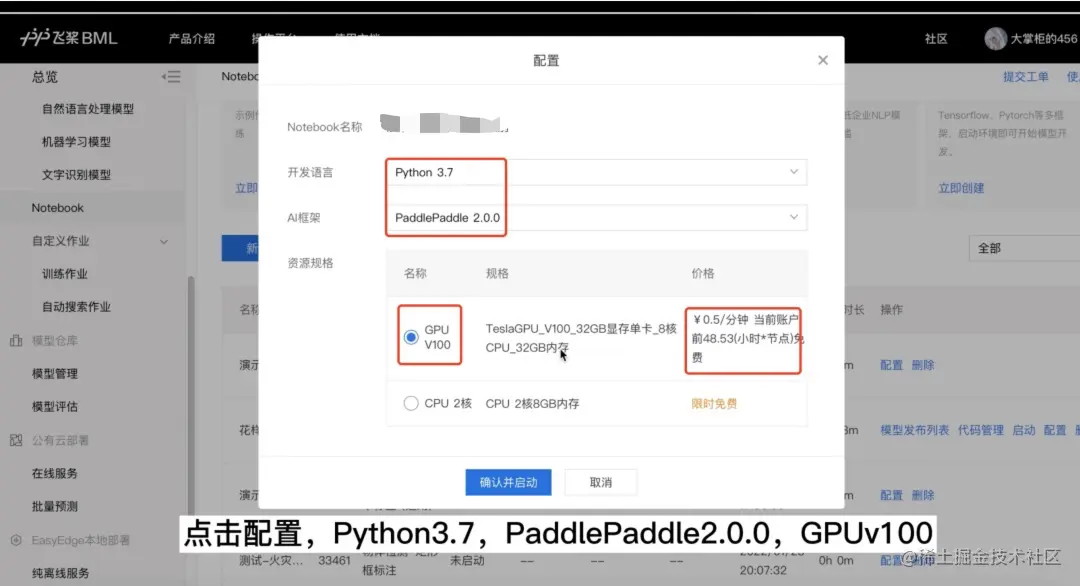The image size is (1080, 586).
Task: Click the 取消 button
Action: pyautogui.click(x=601, y=482)
